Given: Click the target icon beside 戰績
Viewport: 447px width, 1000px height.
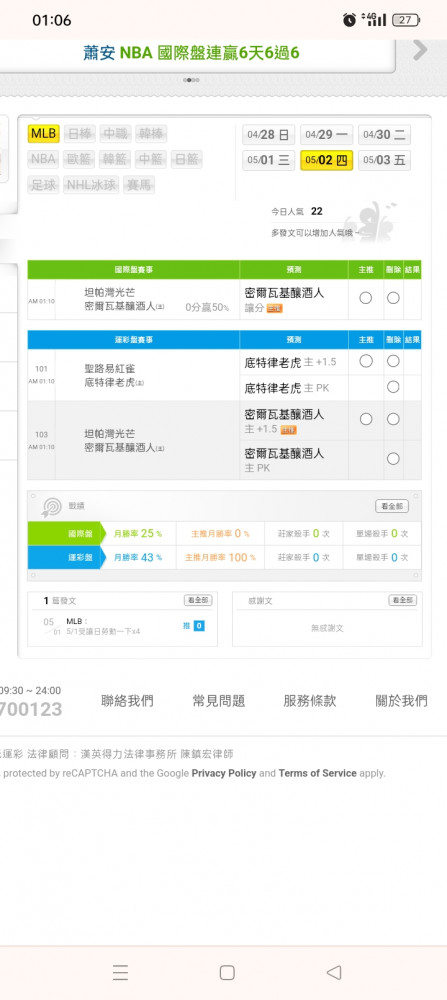Looking at the screenshot, I should (x=51, y=506).
